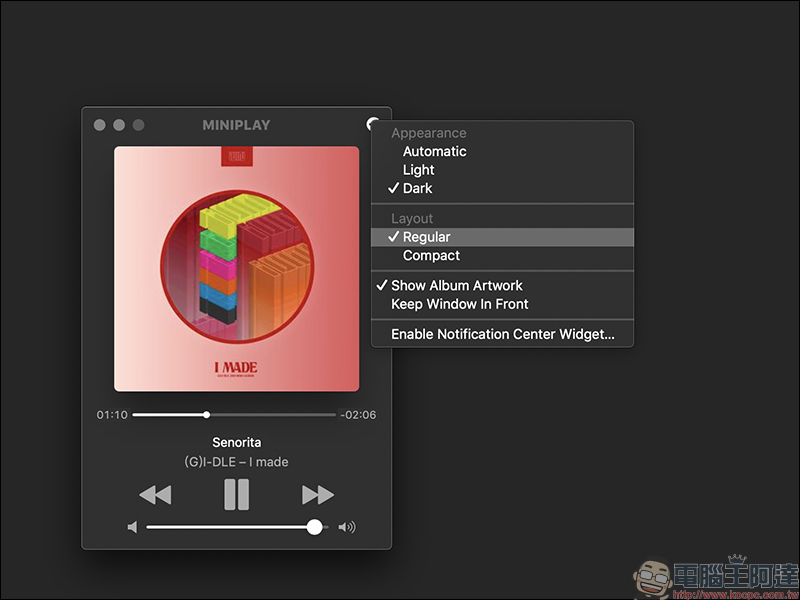Skip ahead with the fast-forward button
Screen dimensions: 800x600
(318, 495)
